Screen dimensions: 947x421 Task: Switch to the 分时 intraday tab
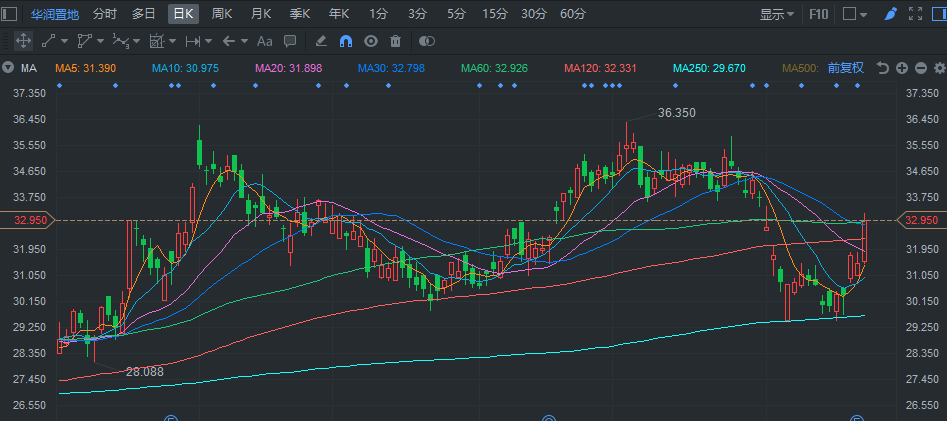tap(104, 14)
